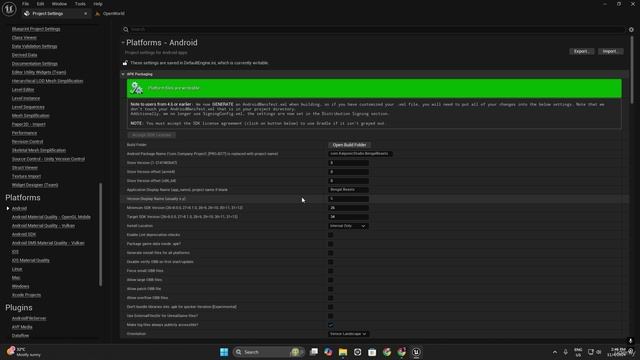
Task: Click the Unreal Engine logo icon
Action: pos(9,9)
